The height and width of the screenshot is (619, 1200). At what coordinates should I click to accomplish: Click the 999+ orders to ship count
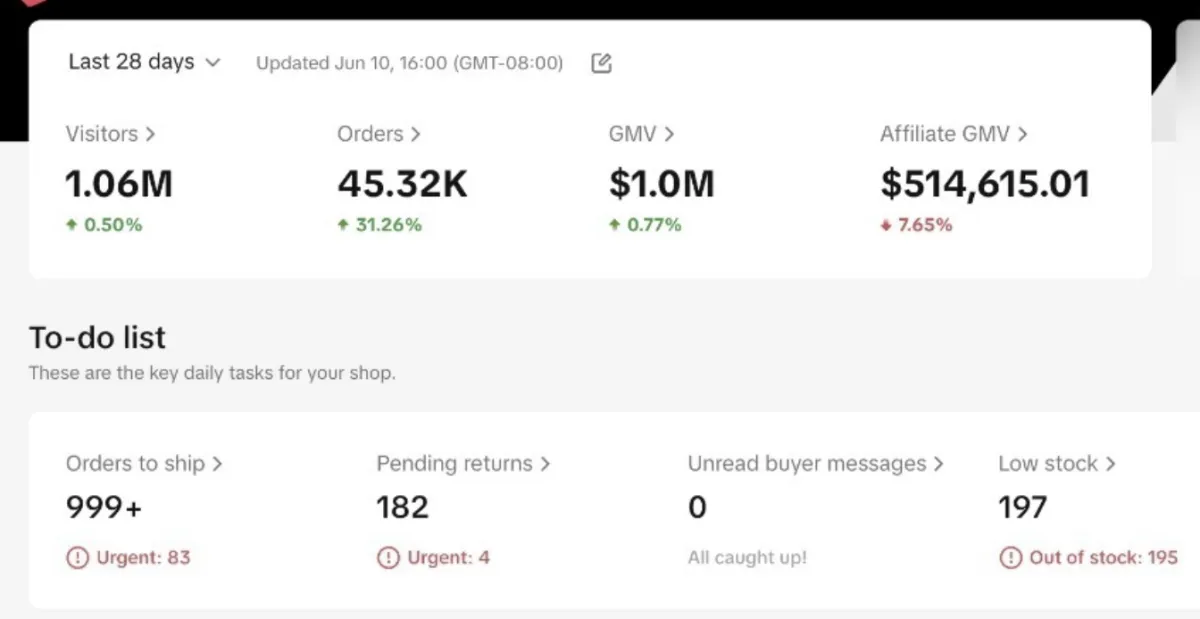point(104,508)
